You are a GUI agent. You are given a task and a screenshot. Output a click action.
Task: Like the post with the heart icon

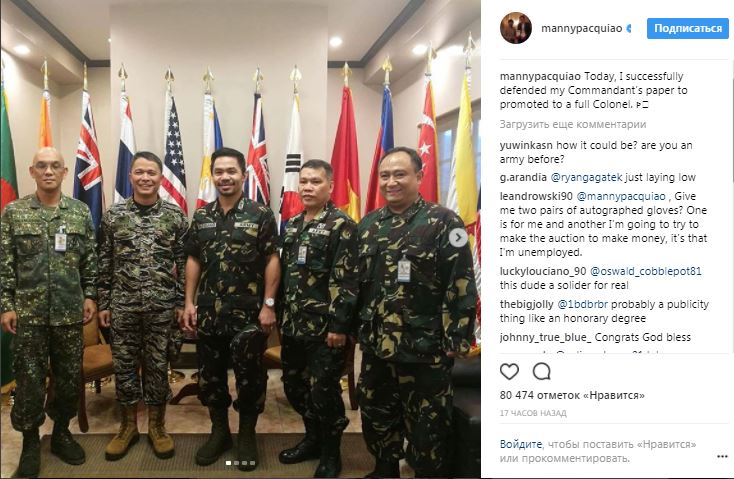(509, 372)
